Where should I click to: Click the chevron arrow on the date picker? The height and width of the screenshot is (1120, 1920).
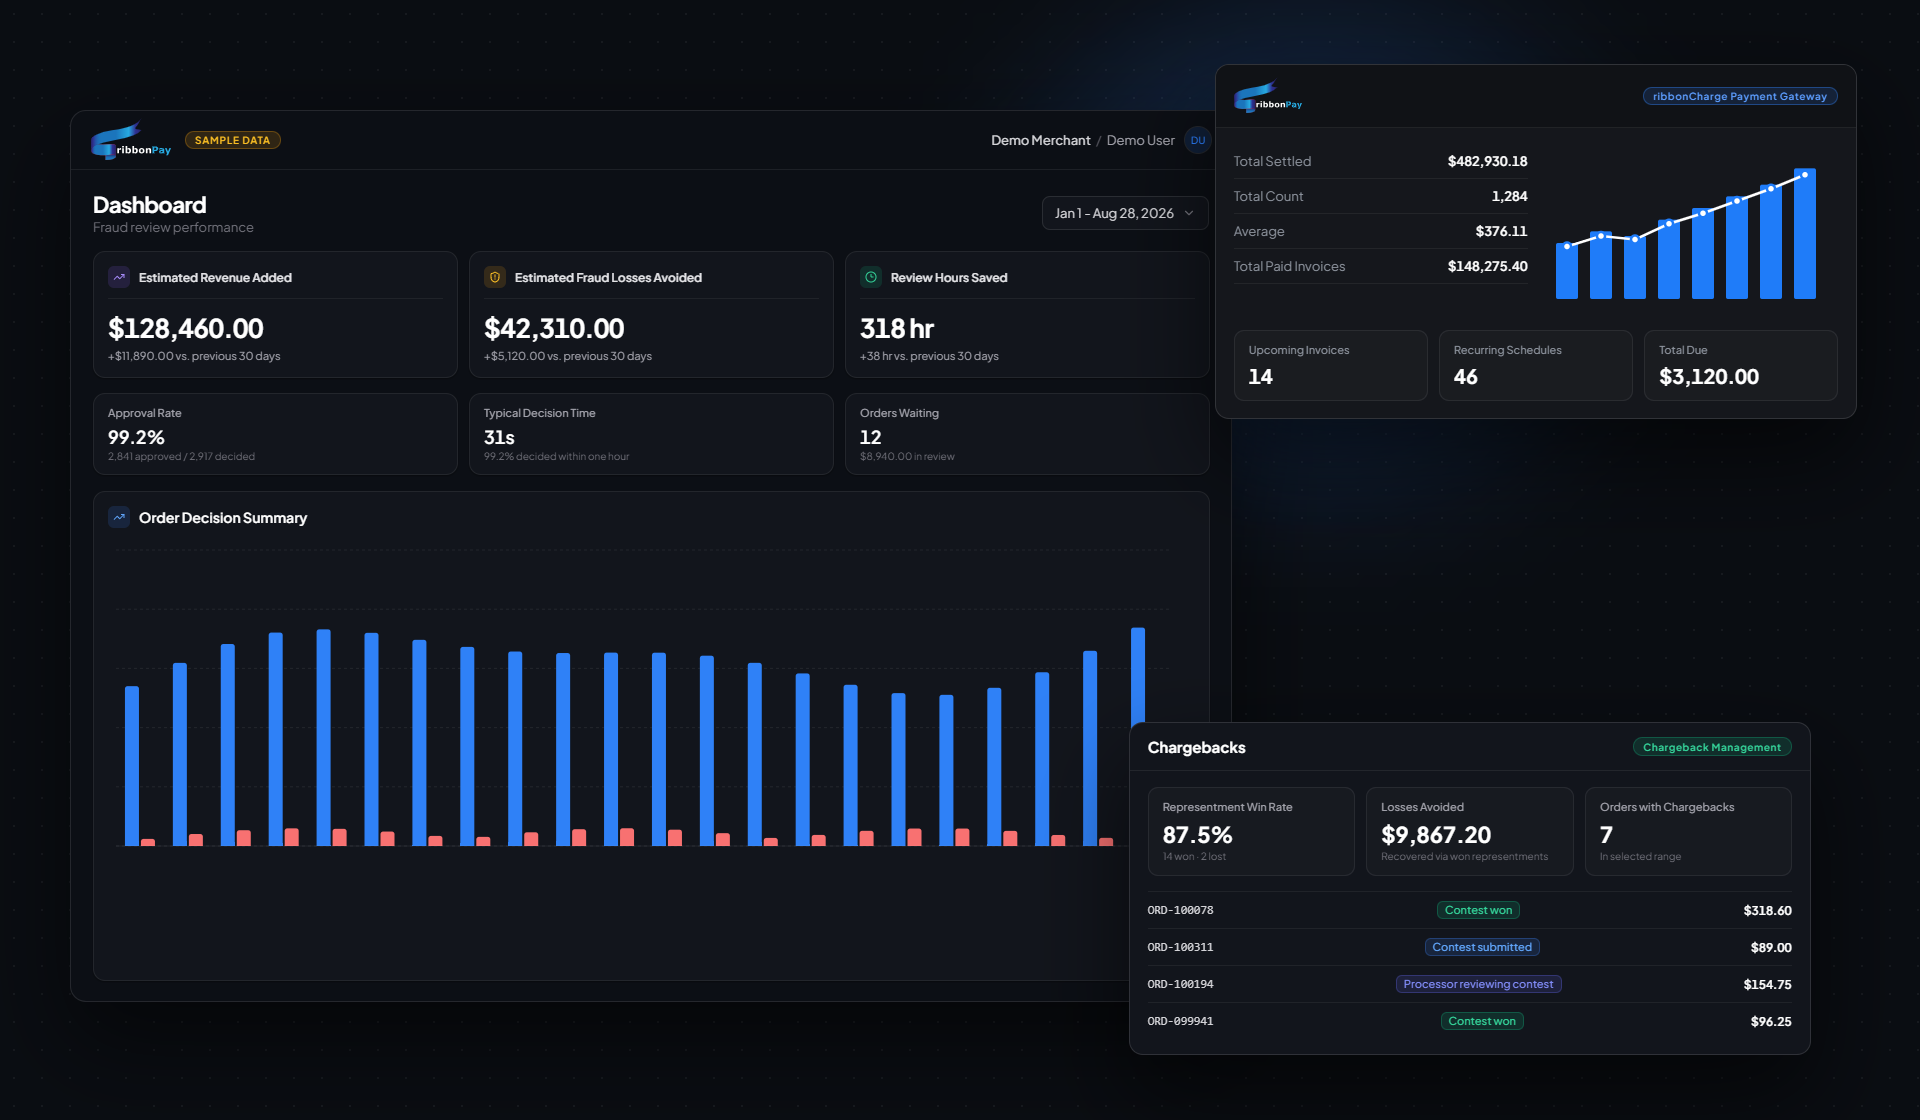coord(1189,213)
